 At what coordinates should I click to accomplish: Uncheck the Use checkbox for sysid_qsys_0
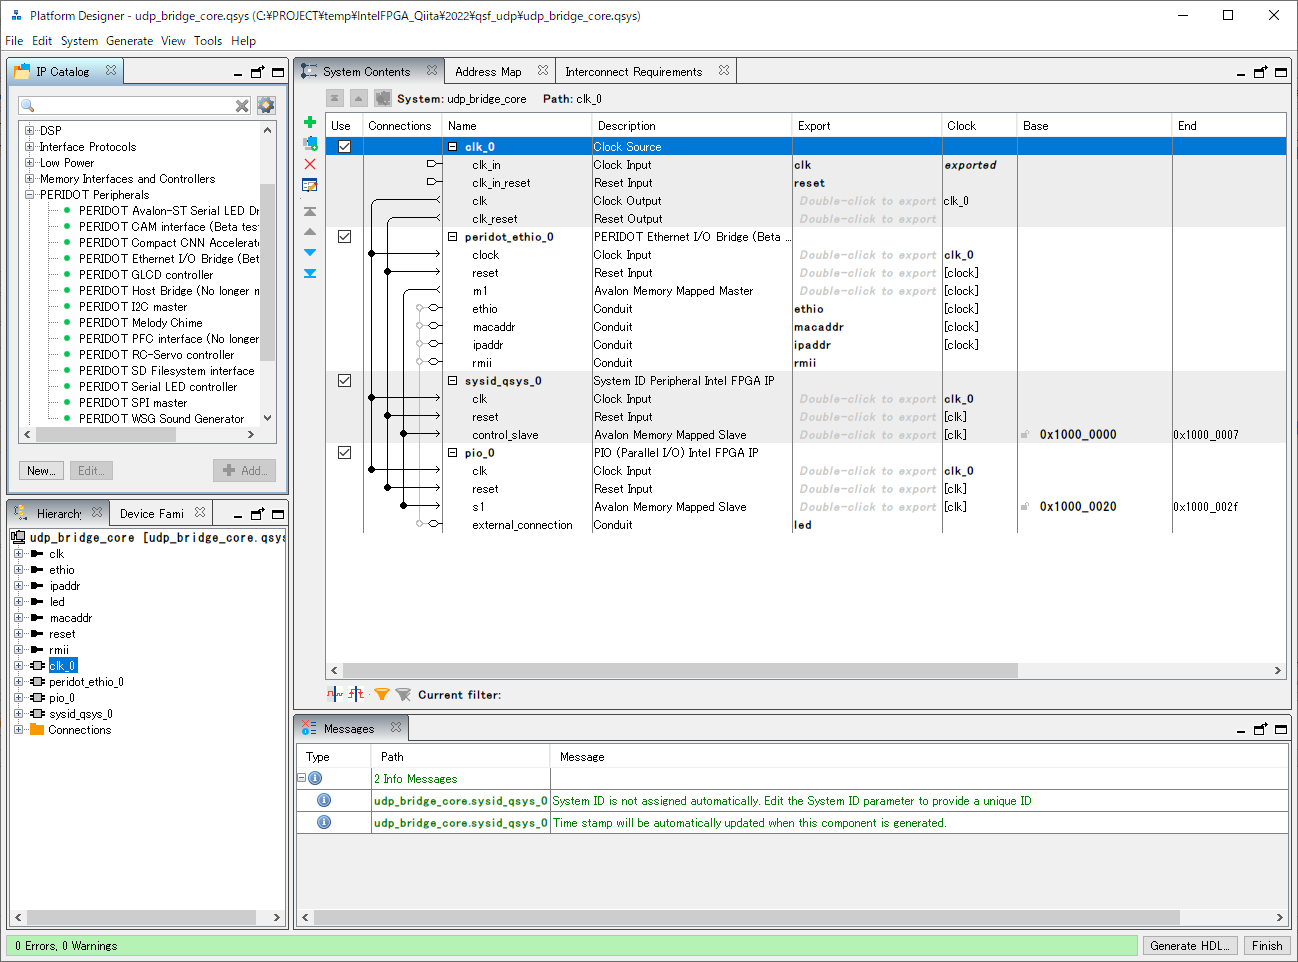coord(344,380)
